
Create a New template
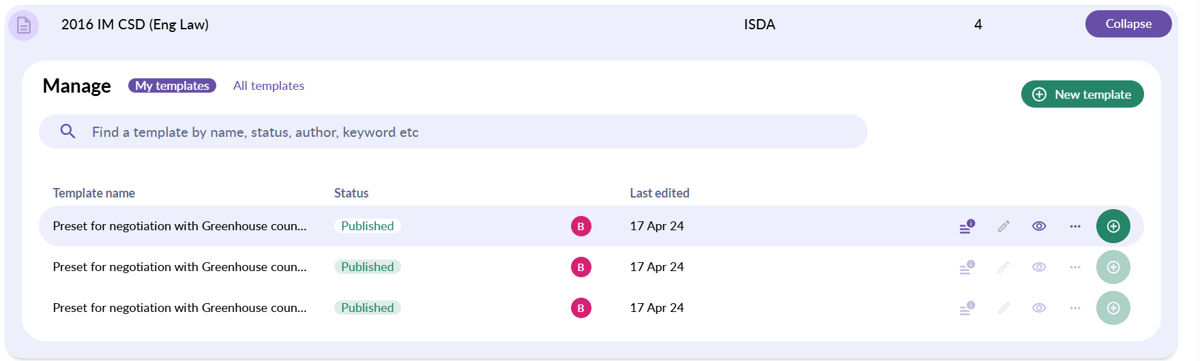(1082, 94)
